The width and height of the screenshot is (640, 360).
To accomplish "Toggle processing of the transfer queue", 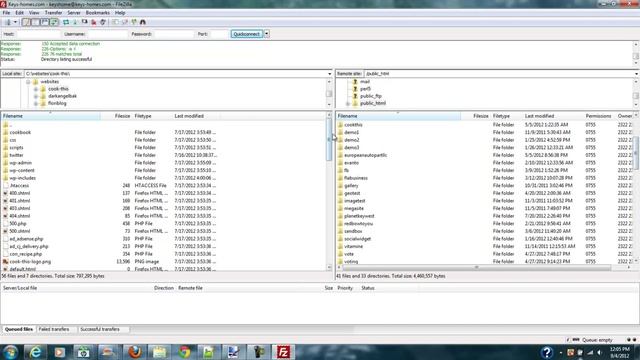I will [x=75, y=22].
